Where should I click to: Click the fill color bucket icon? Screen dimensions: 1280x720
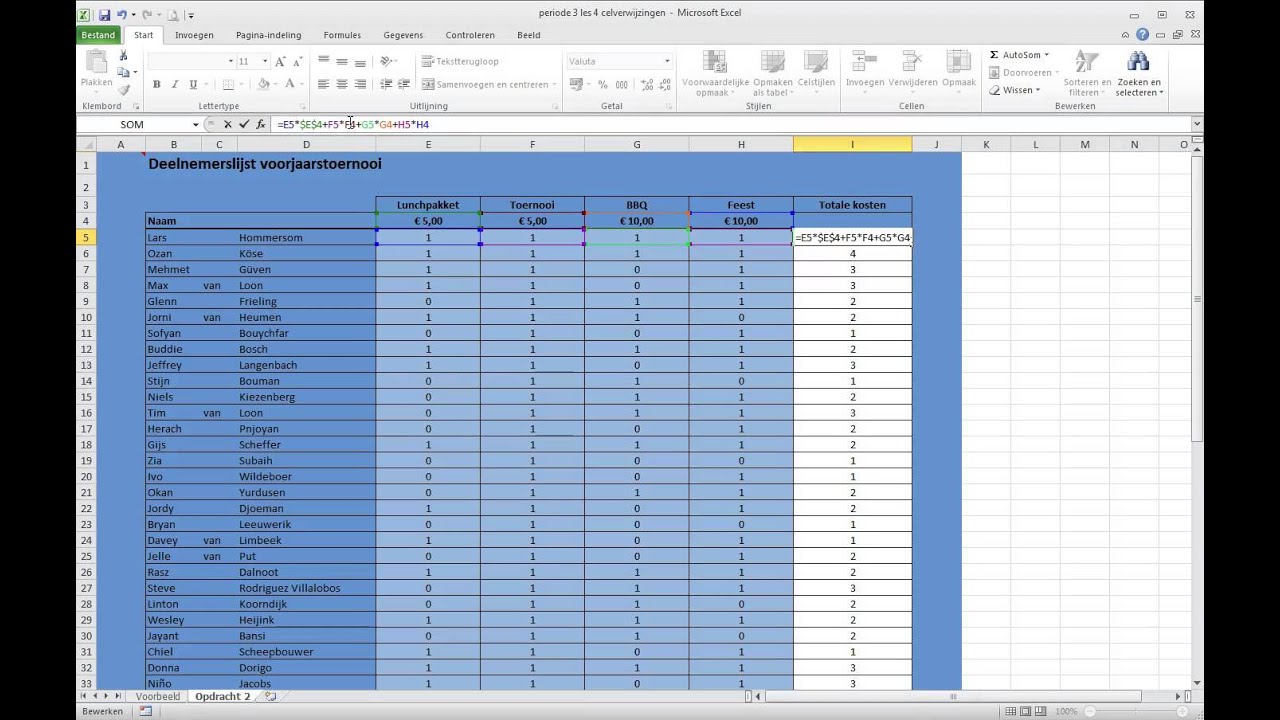264,85
